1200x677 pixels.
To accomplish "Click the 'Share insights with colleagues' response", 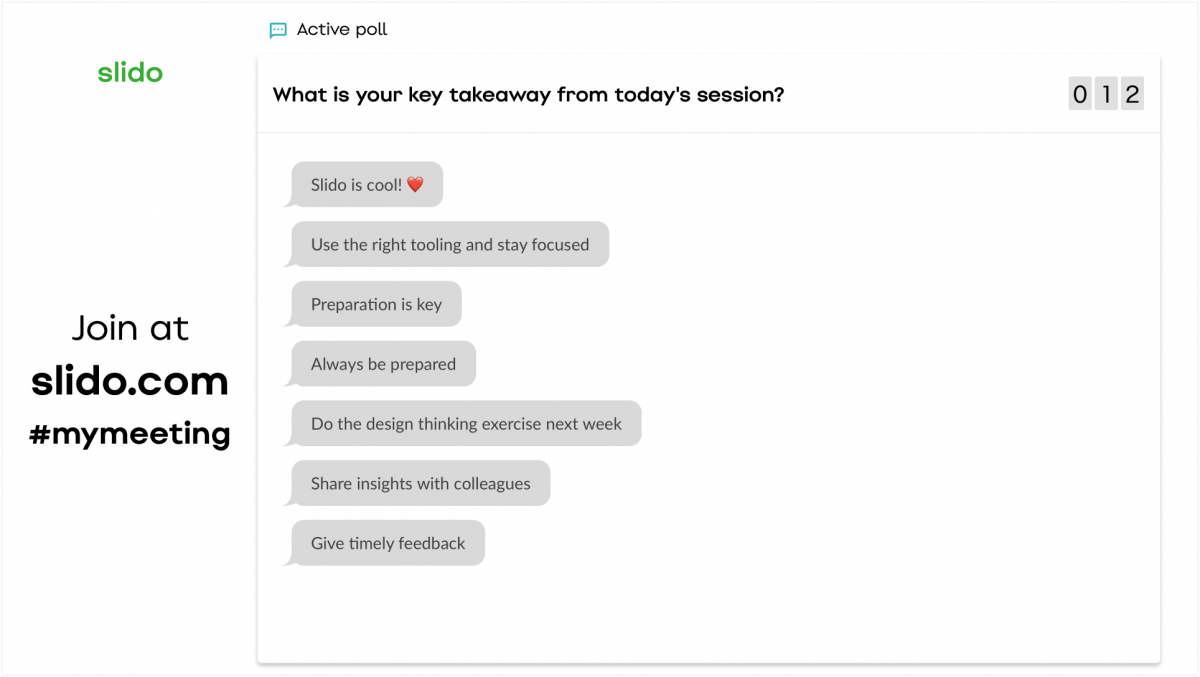I will [x=420, y=483].
